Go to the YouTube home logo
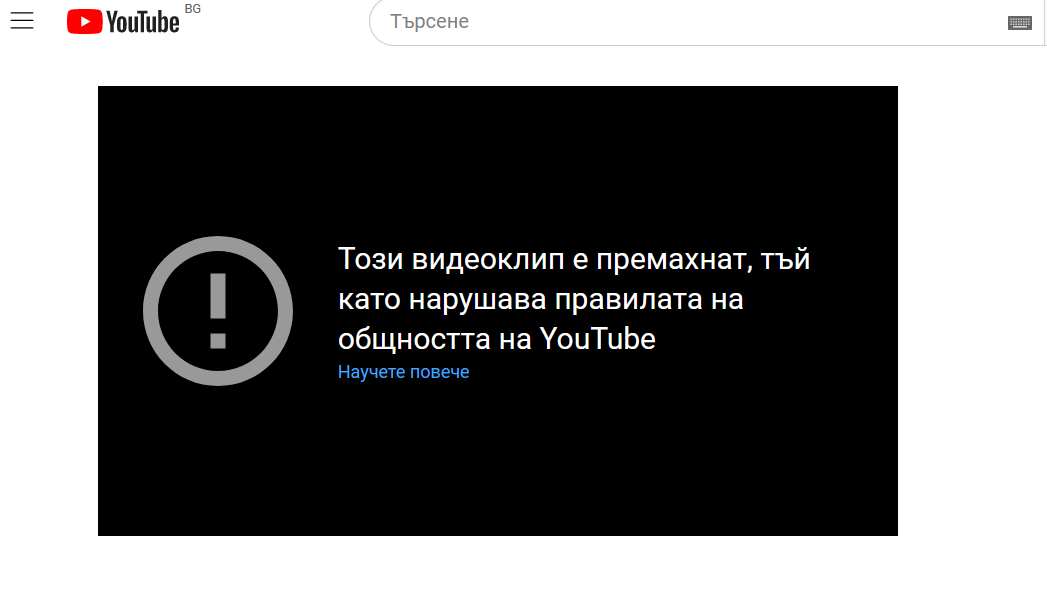 pyautogui.click(x=124, y=22)
